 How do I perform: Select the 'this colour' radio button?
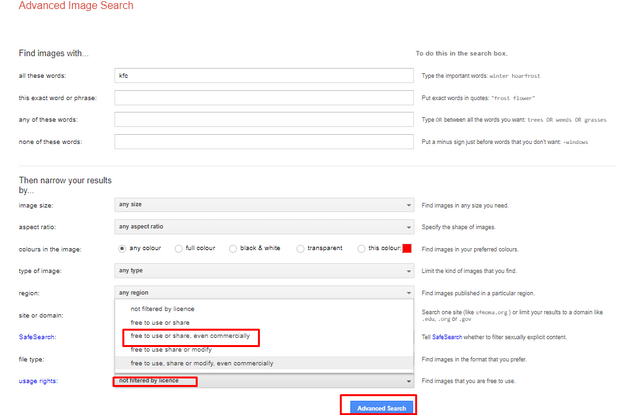[361, 249]
